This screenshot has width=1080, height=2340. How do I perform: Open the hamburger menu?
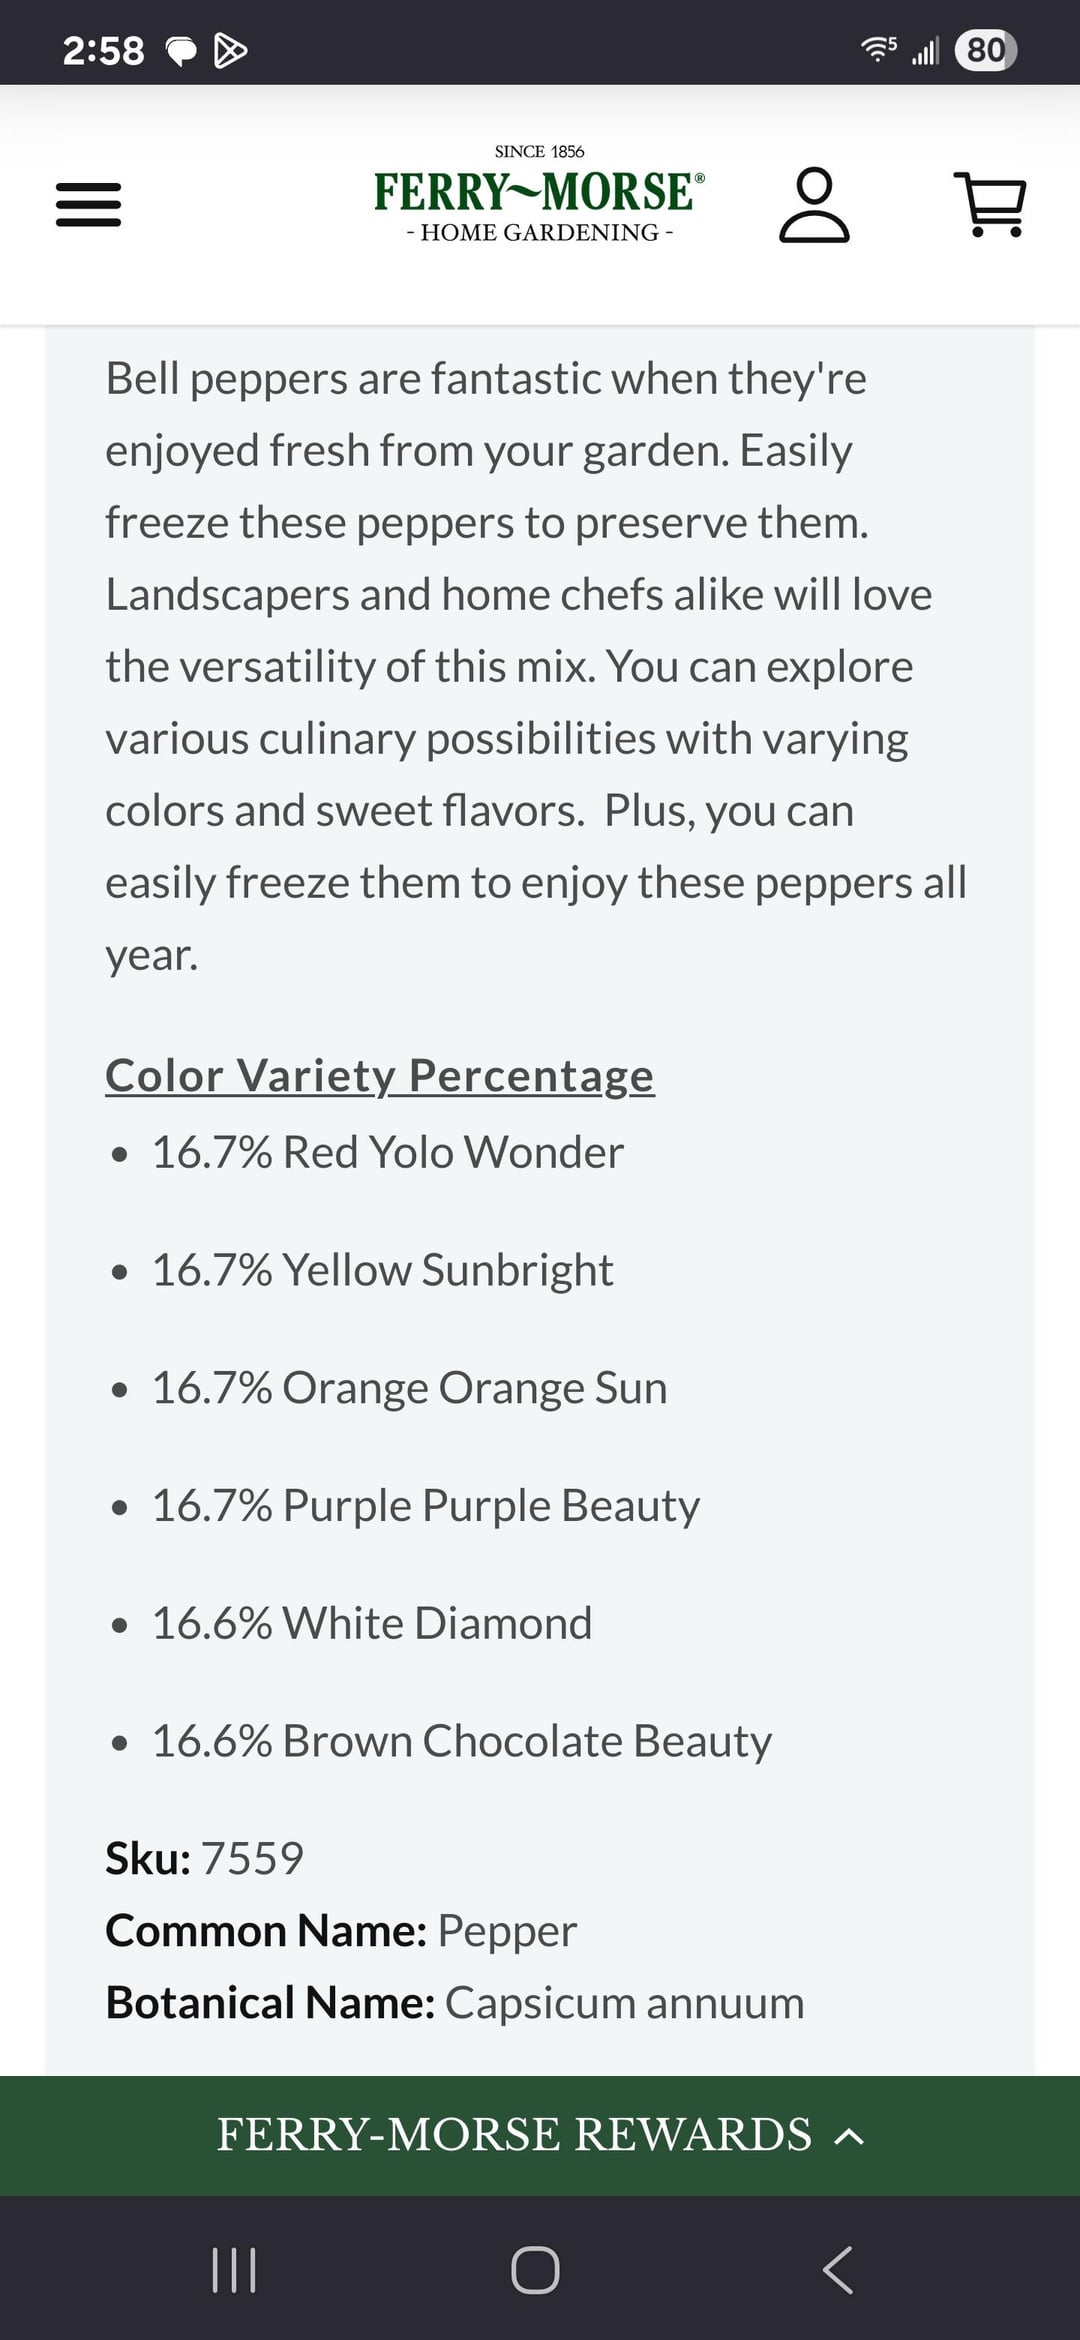[x=88, y=204]
